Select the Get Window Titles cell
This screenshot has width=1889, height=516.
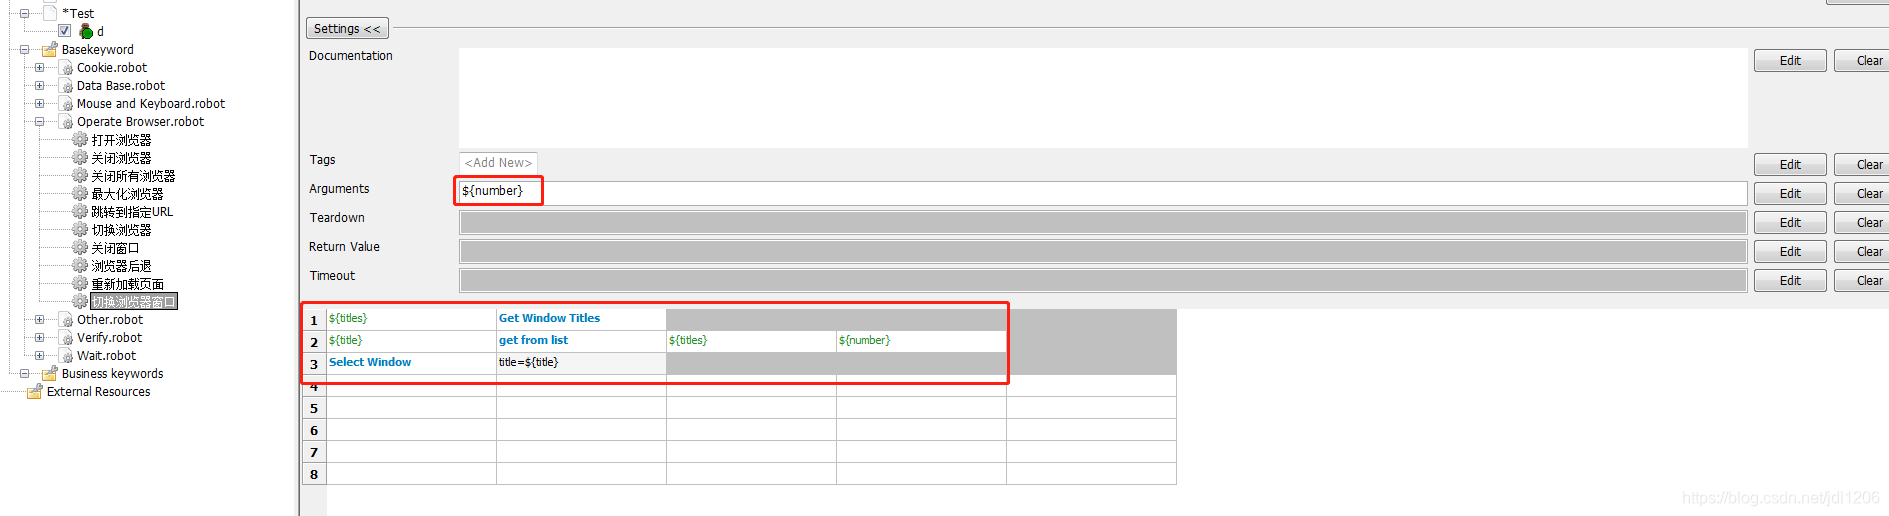pyautogui.click(x=581, y=319)
